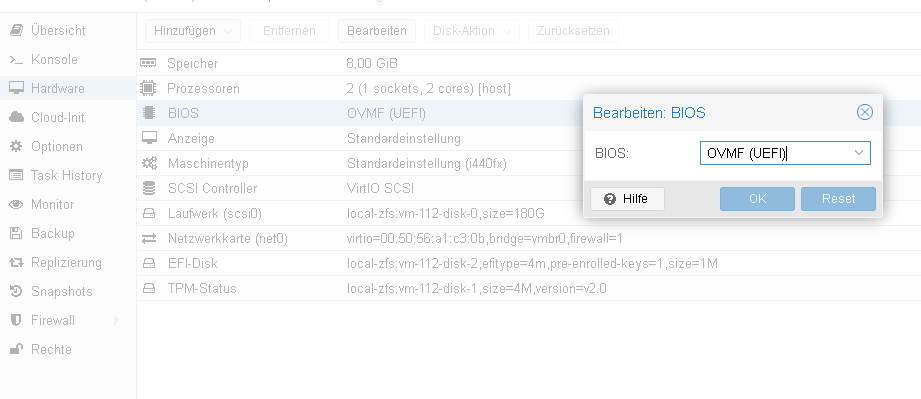The image size is (921, 399).
Task: Switch to the Task History section
Action: point(68,175)
